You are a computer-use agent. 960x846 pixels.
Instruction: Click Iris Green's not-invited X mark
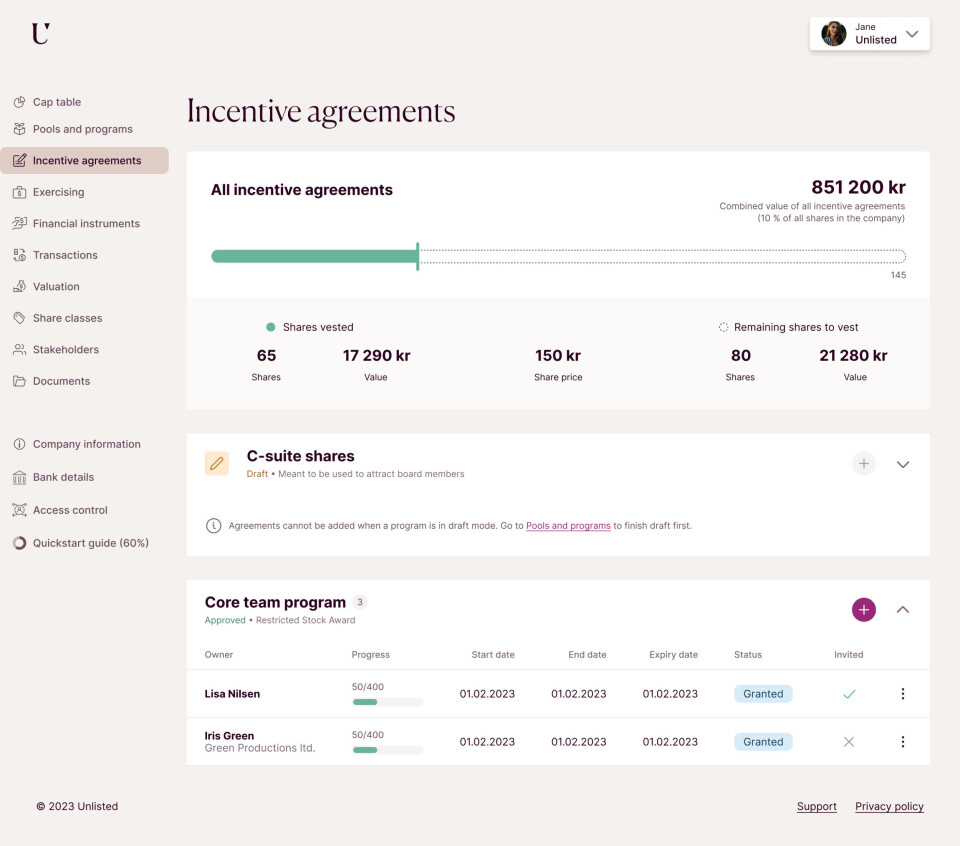coord(849,742)
